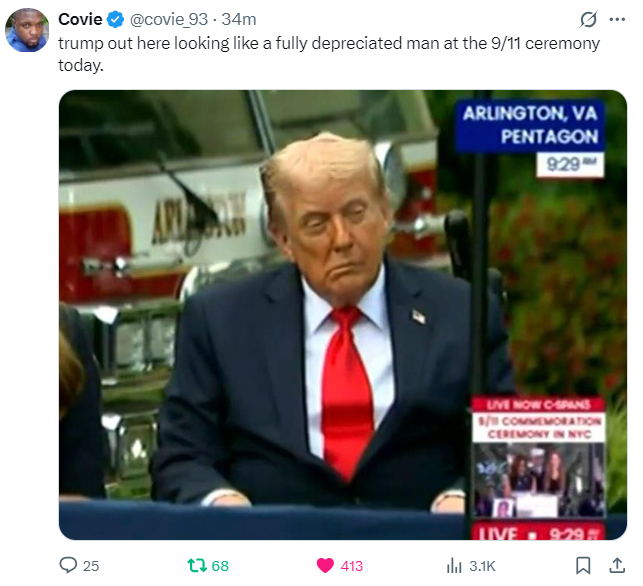643x586 pixels.
Task: Open the attached ceremony image
Action: pyautogui.click(x=343, y=315)
